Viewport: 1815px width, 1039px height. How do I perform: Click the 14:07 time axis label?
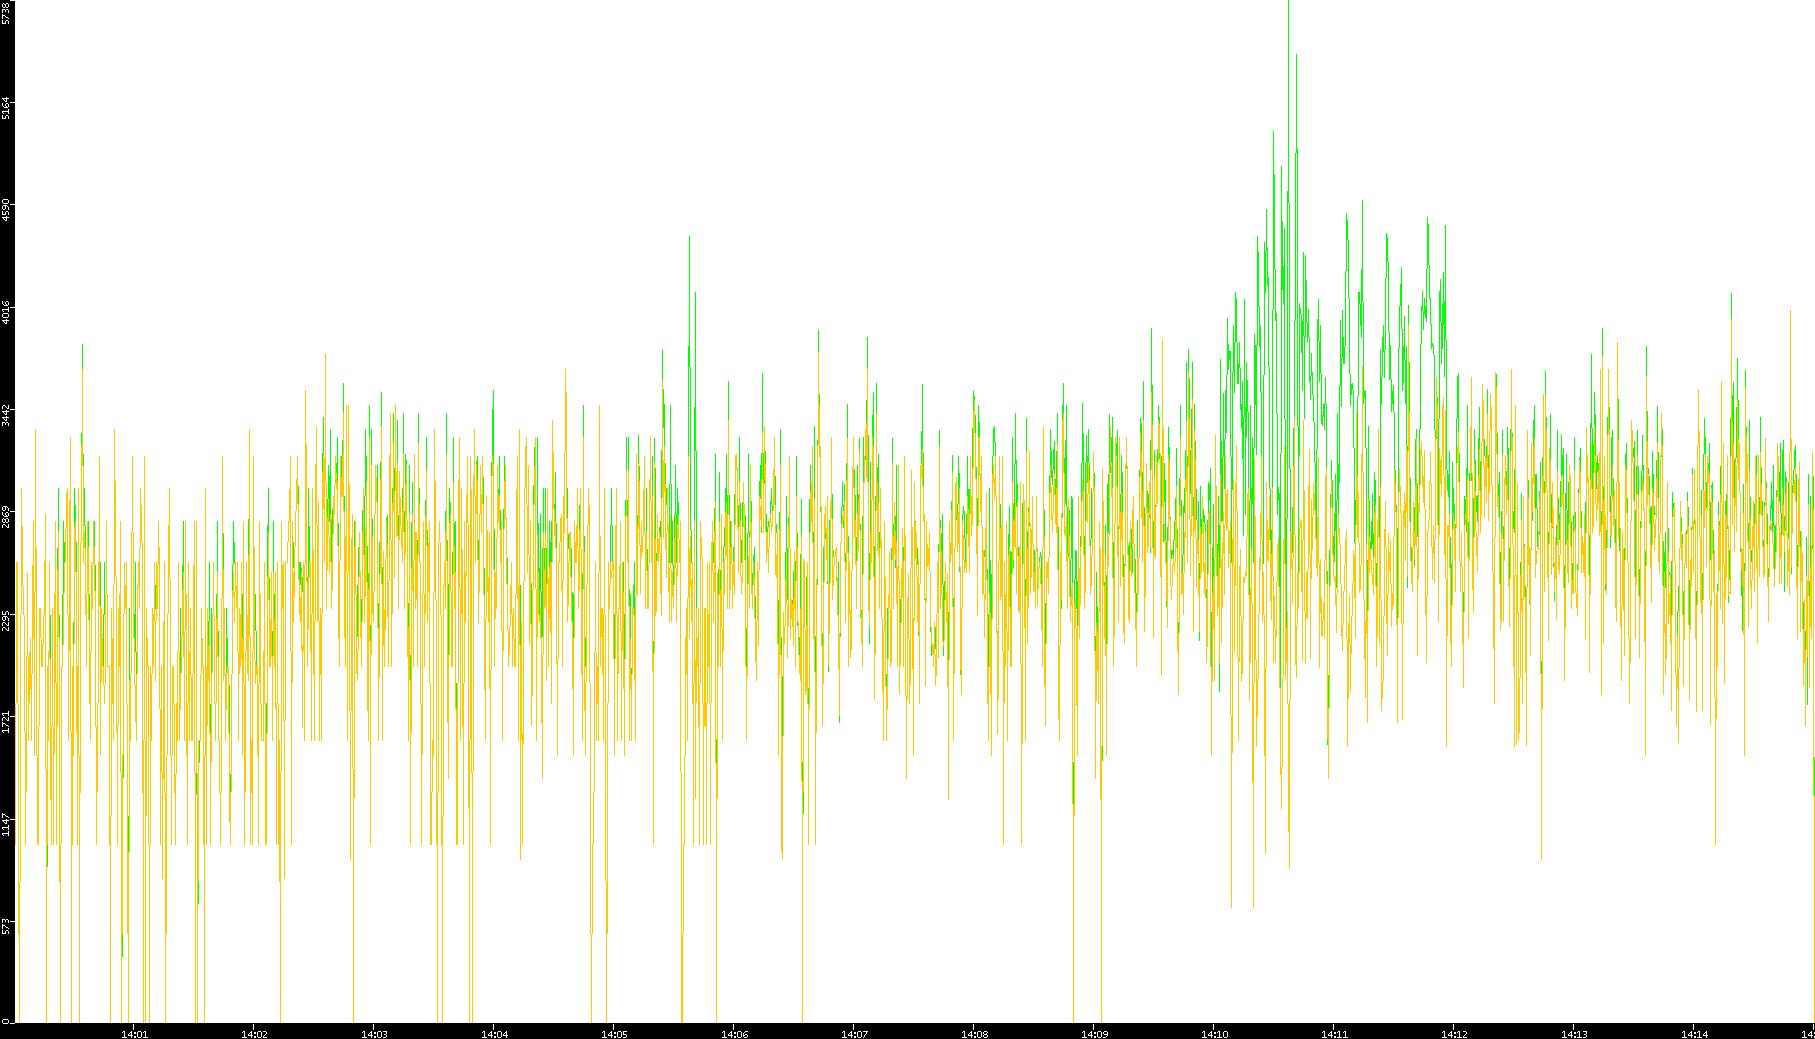[x=854, y=1034]
